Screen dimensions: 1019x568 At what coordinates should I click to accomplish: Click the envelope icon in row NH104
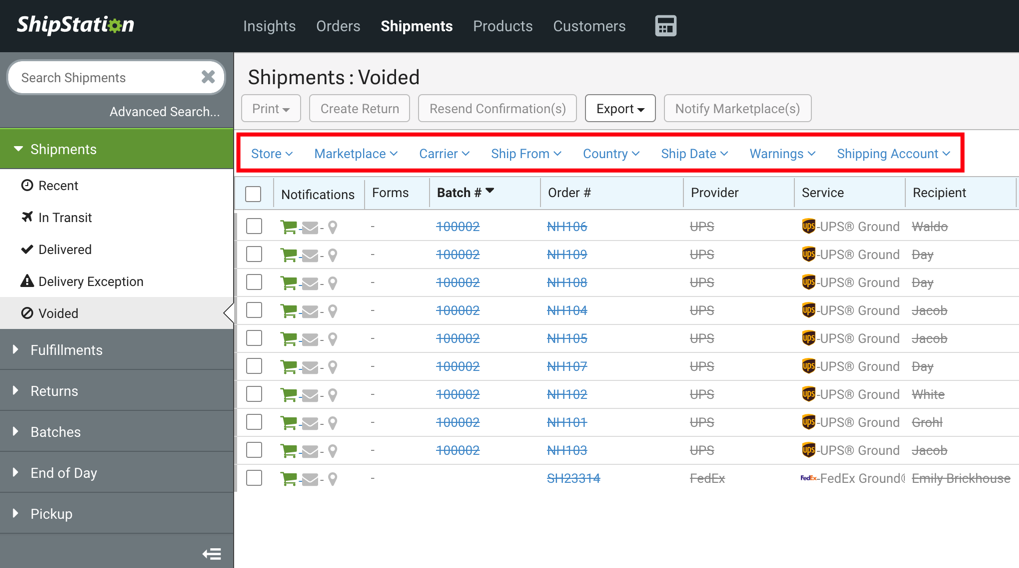(310, 311)
